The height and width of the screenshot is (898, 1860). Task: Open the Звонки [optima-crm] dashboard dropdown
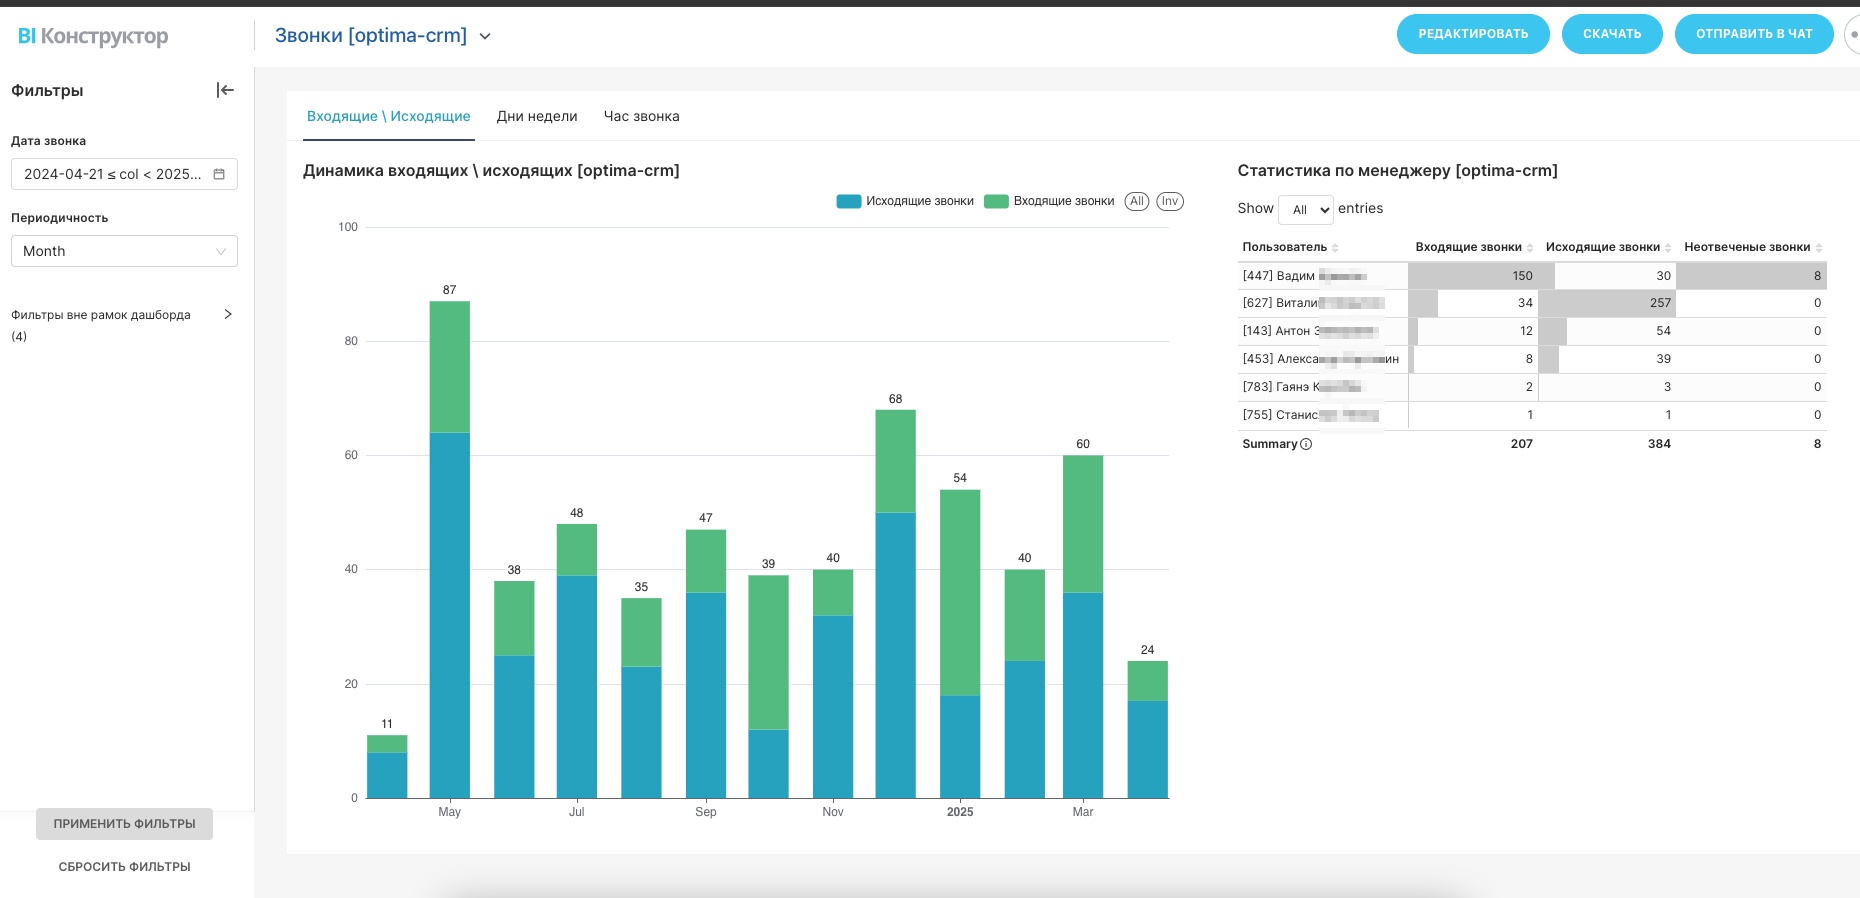point(485,36)
